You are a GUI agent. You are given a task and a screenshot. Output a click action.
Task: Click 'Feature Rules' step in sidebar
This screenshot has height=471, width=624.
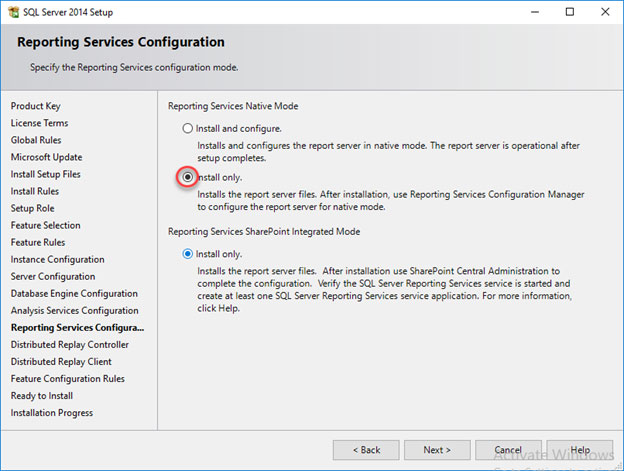click(38, 242)
